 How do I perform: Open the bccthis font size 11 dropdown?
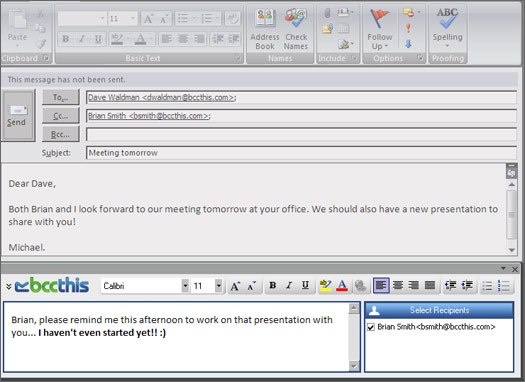[x=219, y=286]
